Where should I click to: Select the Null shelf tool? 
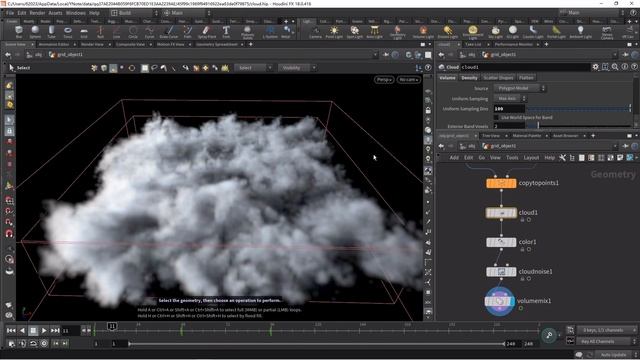100,31
